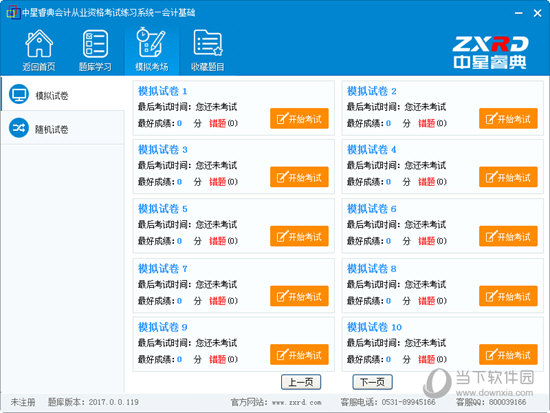
Task: Start exam for 模拟试卷 3
Action: coord(299,177)
